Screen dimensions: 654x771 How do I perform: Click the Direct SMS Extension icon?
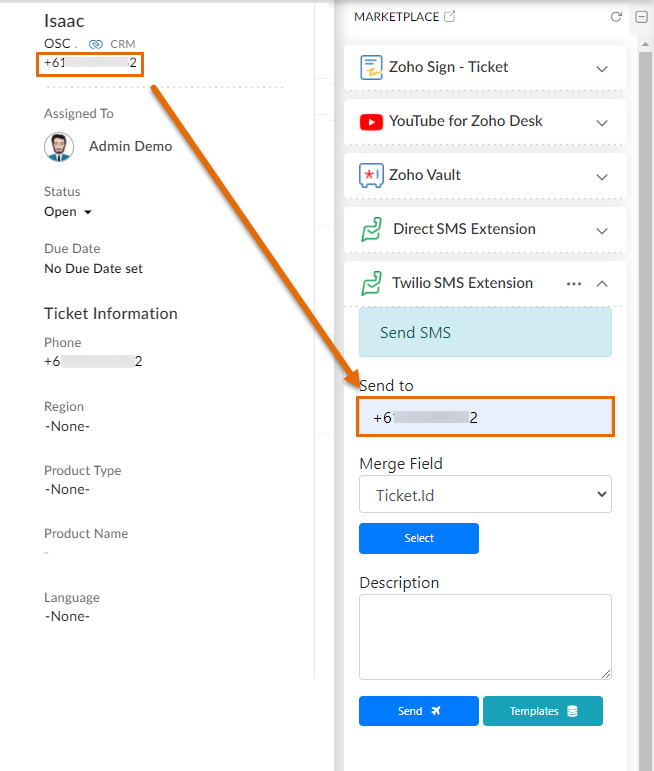372,229
